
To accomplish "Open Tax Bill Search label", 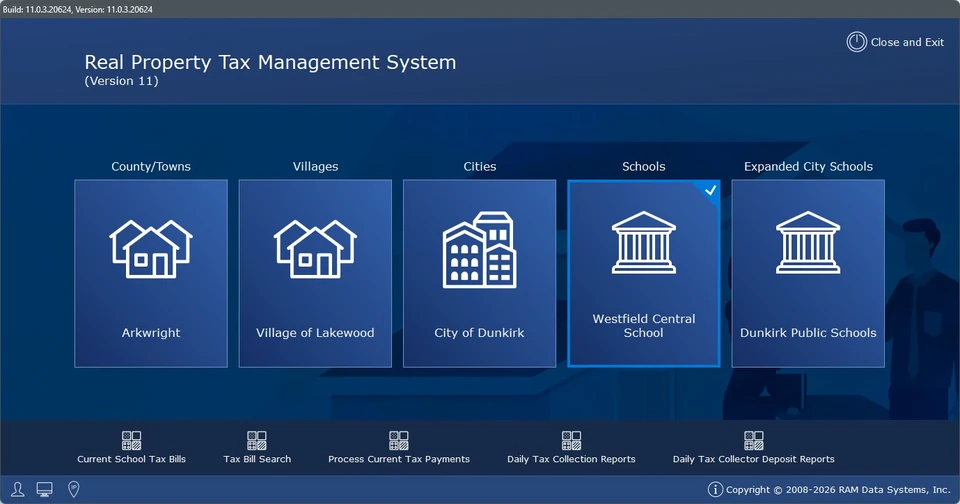I will [257, 459].
